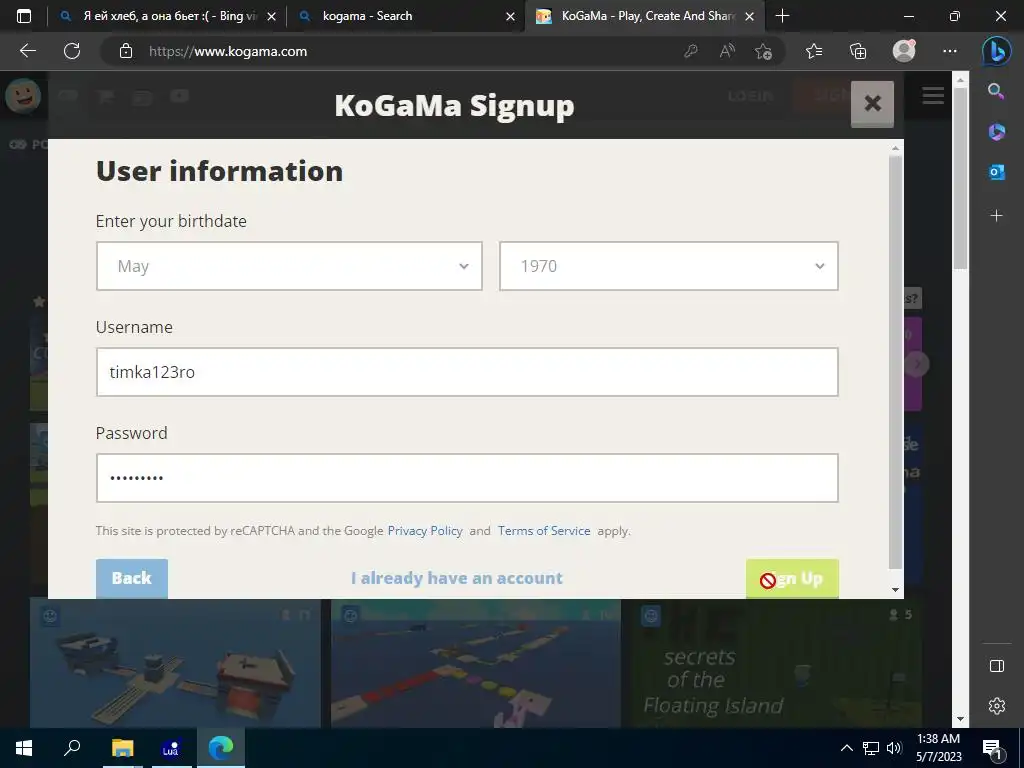The width and height of the screenshot is (1024, 768).
Task: Open the tab actions menu icon
Action: tap(24, 16)
